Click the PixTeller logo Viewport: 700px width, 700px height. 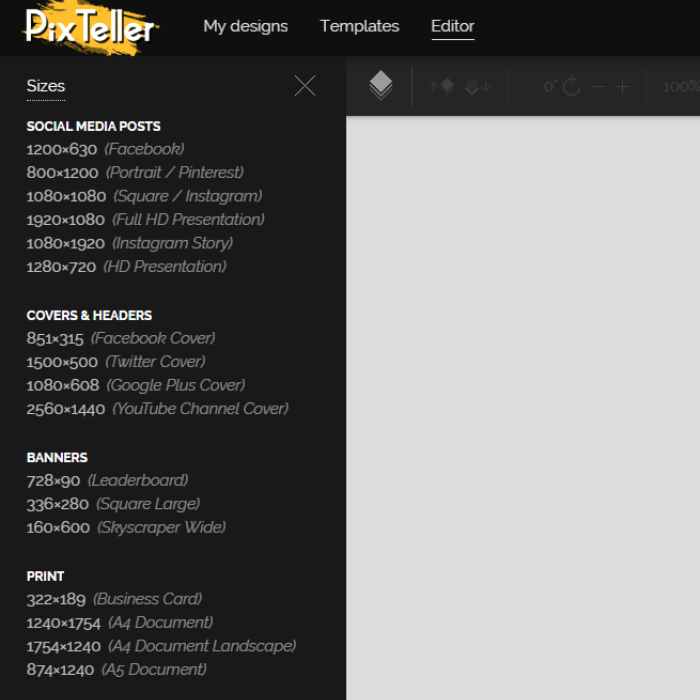91,27
